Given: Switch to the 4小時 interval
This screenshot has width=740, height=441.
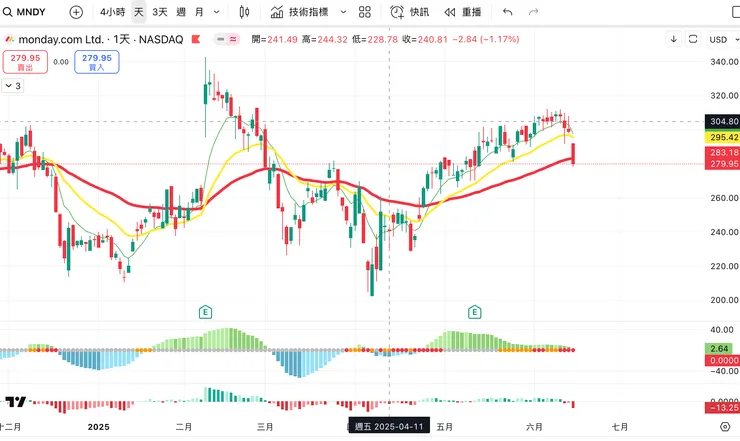Looking at the screenshot, I should 112,12.
